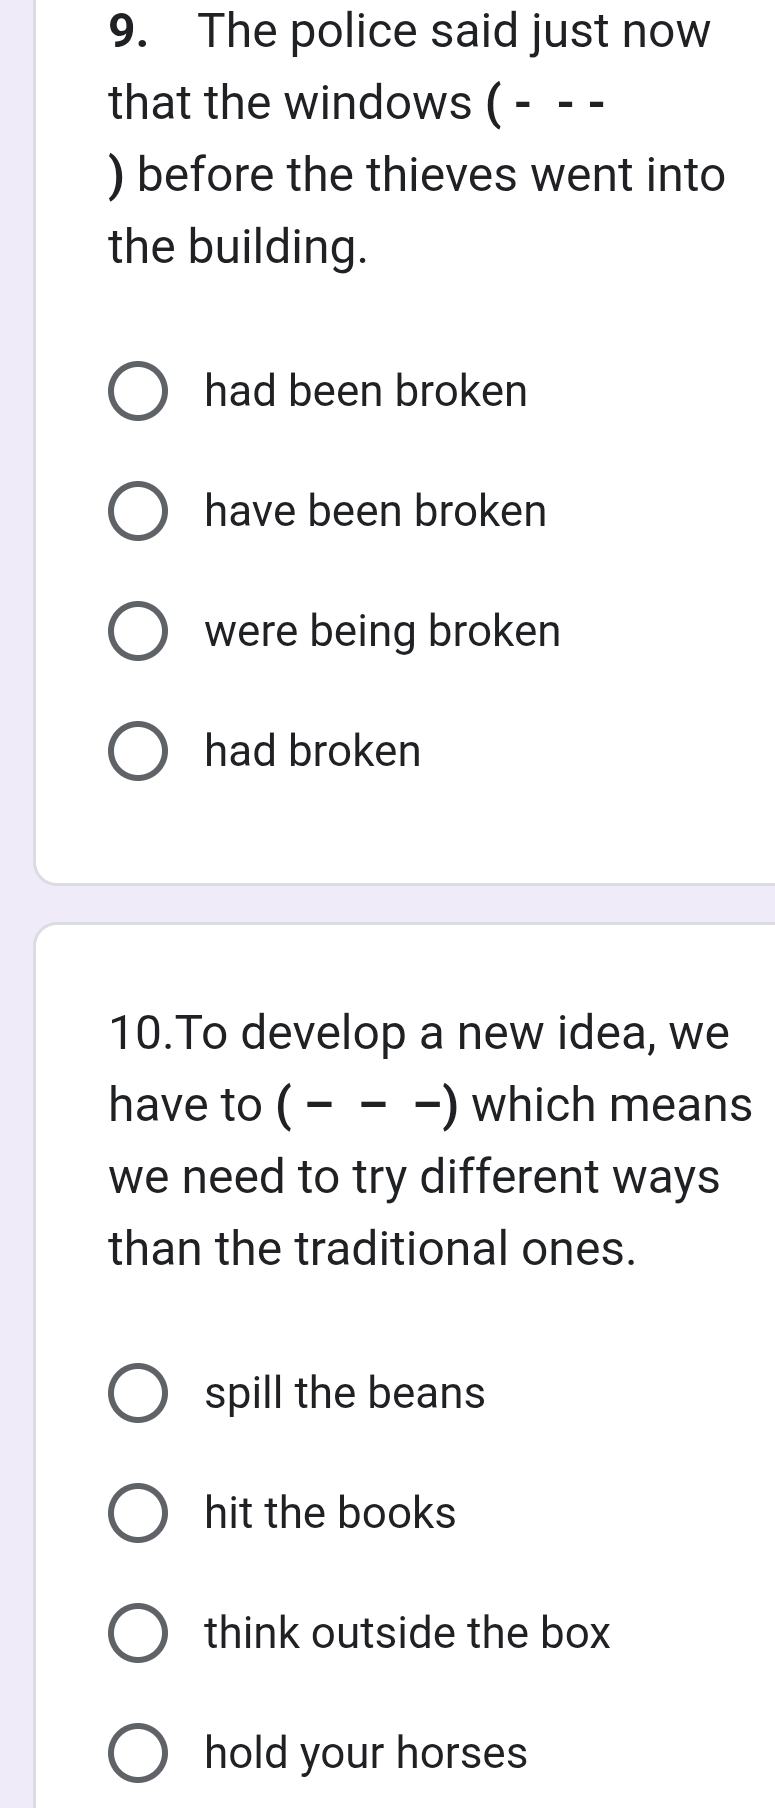
Task: Mark the 'were being broken' radio option
Action: point(137,631)
